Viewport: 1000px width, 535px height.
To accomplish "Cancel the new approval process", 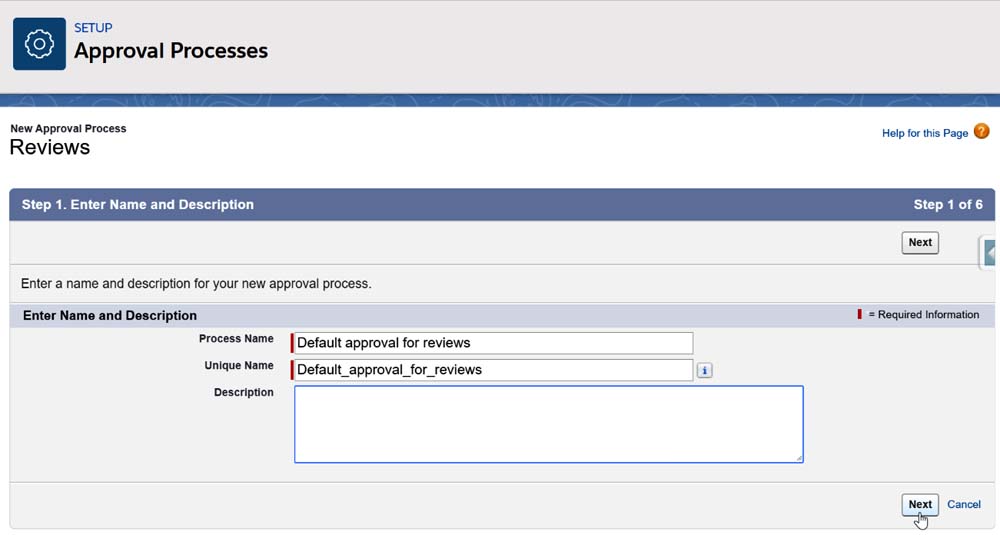I will coord(964,505).
